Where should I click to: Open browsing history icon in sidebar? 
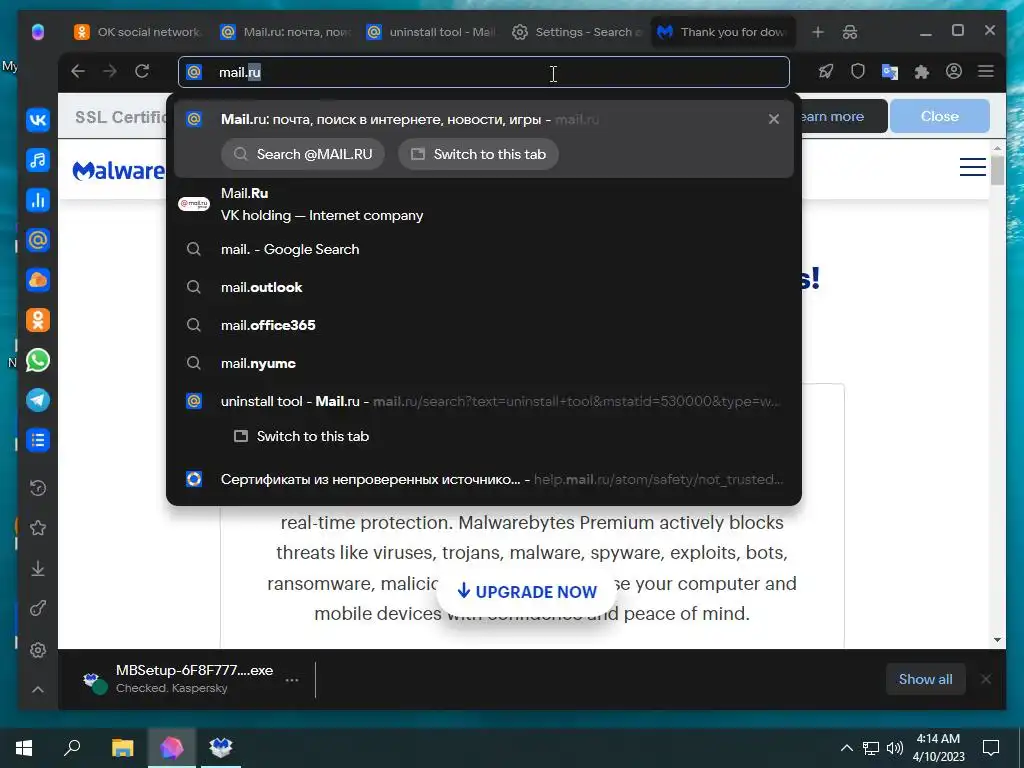[x=38, y=488]
